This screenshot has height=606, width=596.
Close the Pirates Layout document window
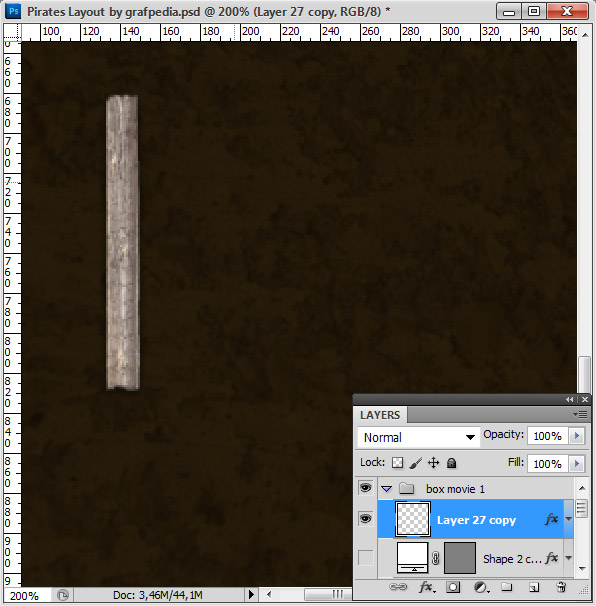[567, 11]
